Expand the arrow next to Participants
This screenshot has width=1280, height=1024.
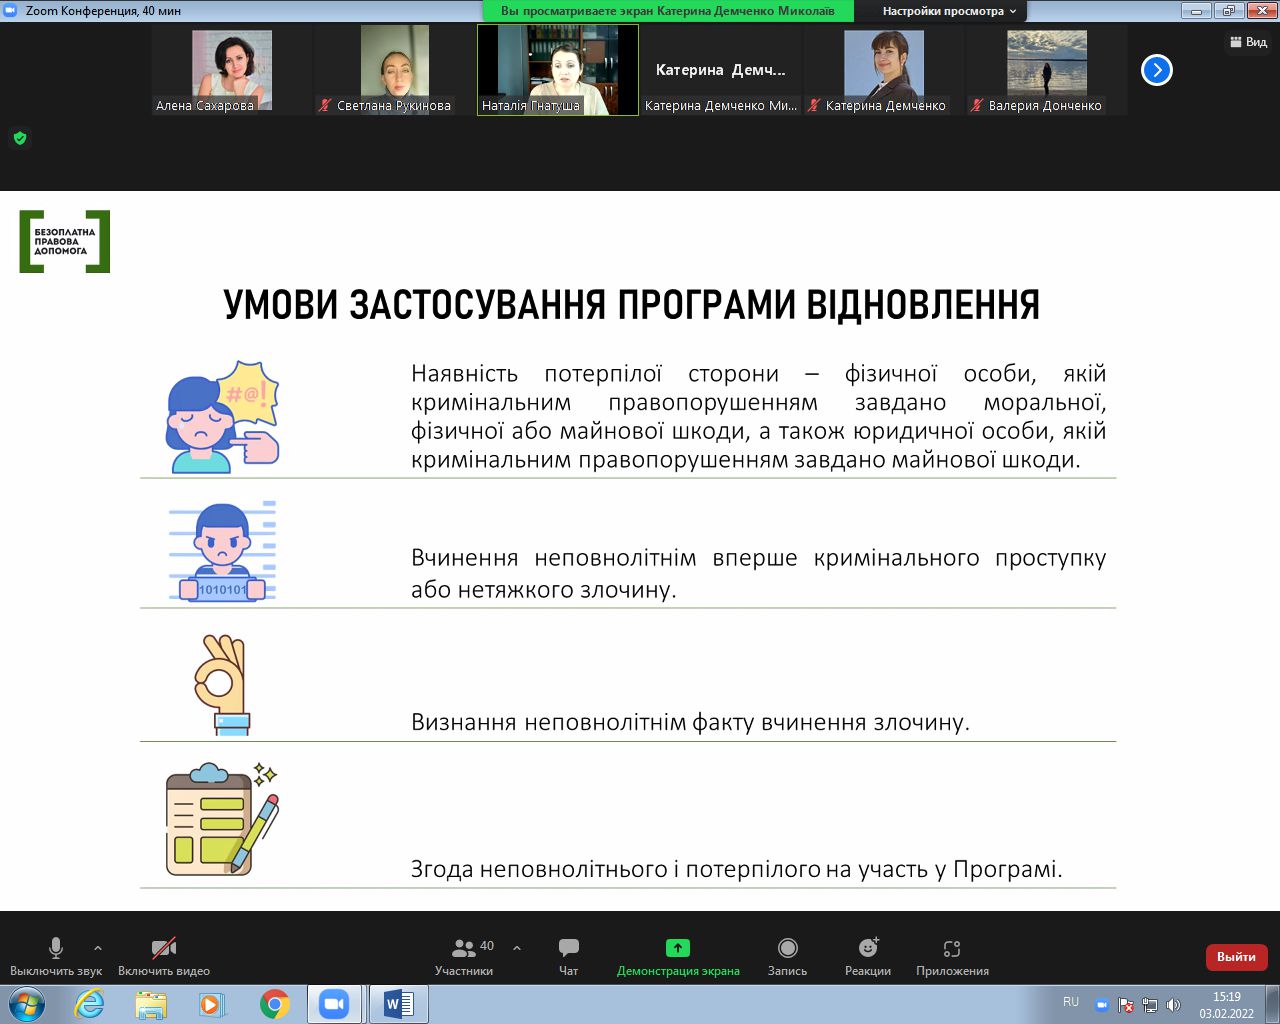(517, 948)
